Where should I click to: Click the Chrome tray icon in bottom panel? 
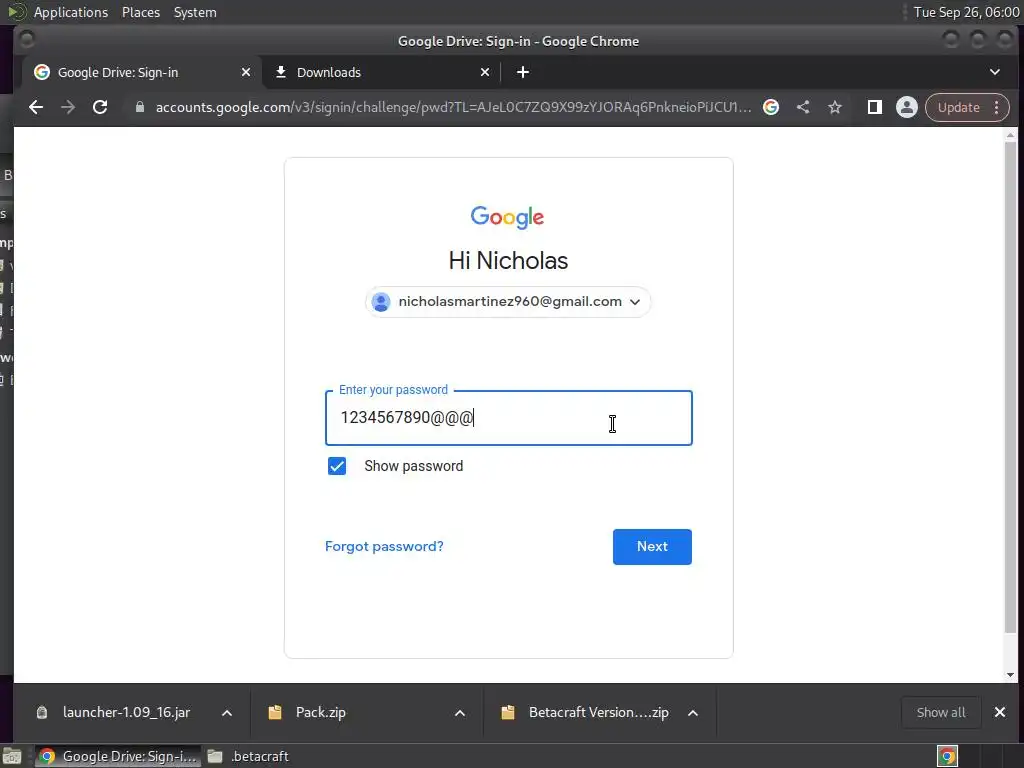point(947,756)
